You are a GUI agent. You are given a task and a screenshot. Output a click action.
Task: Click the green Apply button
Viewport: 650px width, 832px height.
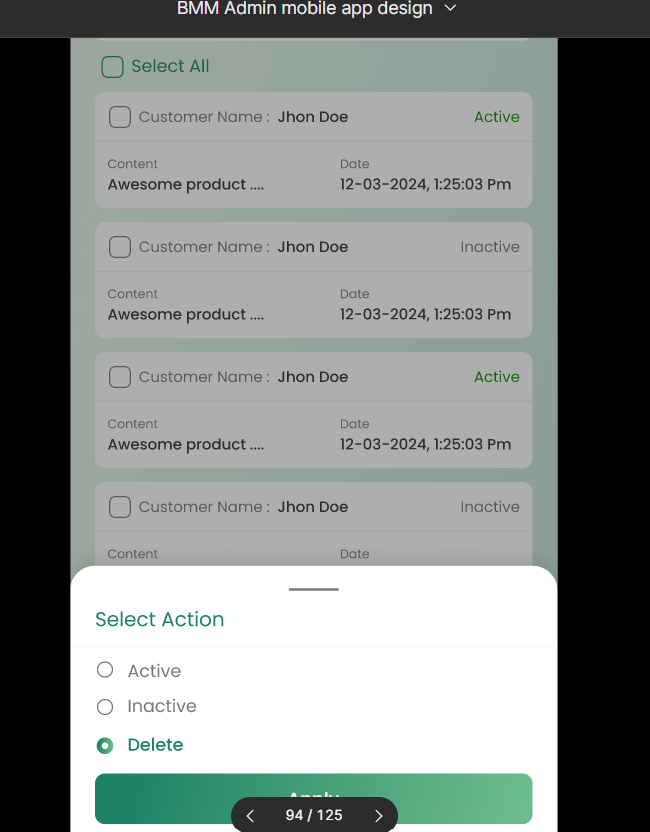pos(314,799)
